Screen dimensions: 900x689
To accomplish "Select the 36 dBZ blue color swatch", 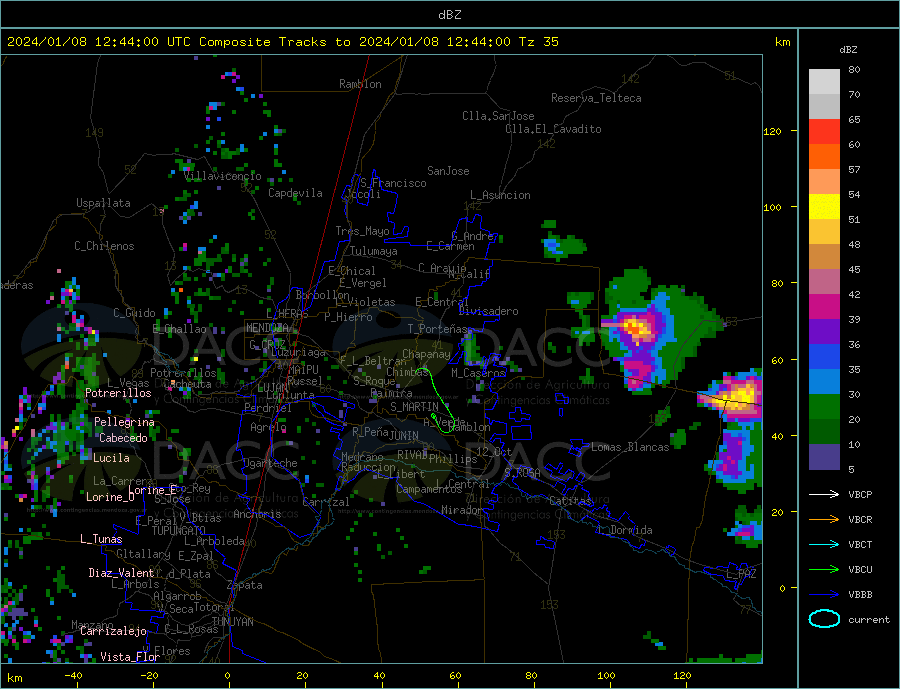I will [824, 357].
